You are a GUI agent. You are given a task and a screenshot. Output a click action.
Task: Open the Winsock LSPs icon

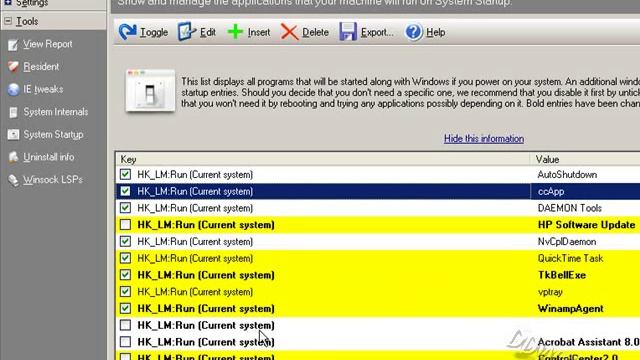13,180
